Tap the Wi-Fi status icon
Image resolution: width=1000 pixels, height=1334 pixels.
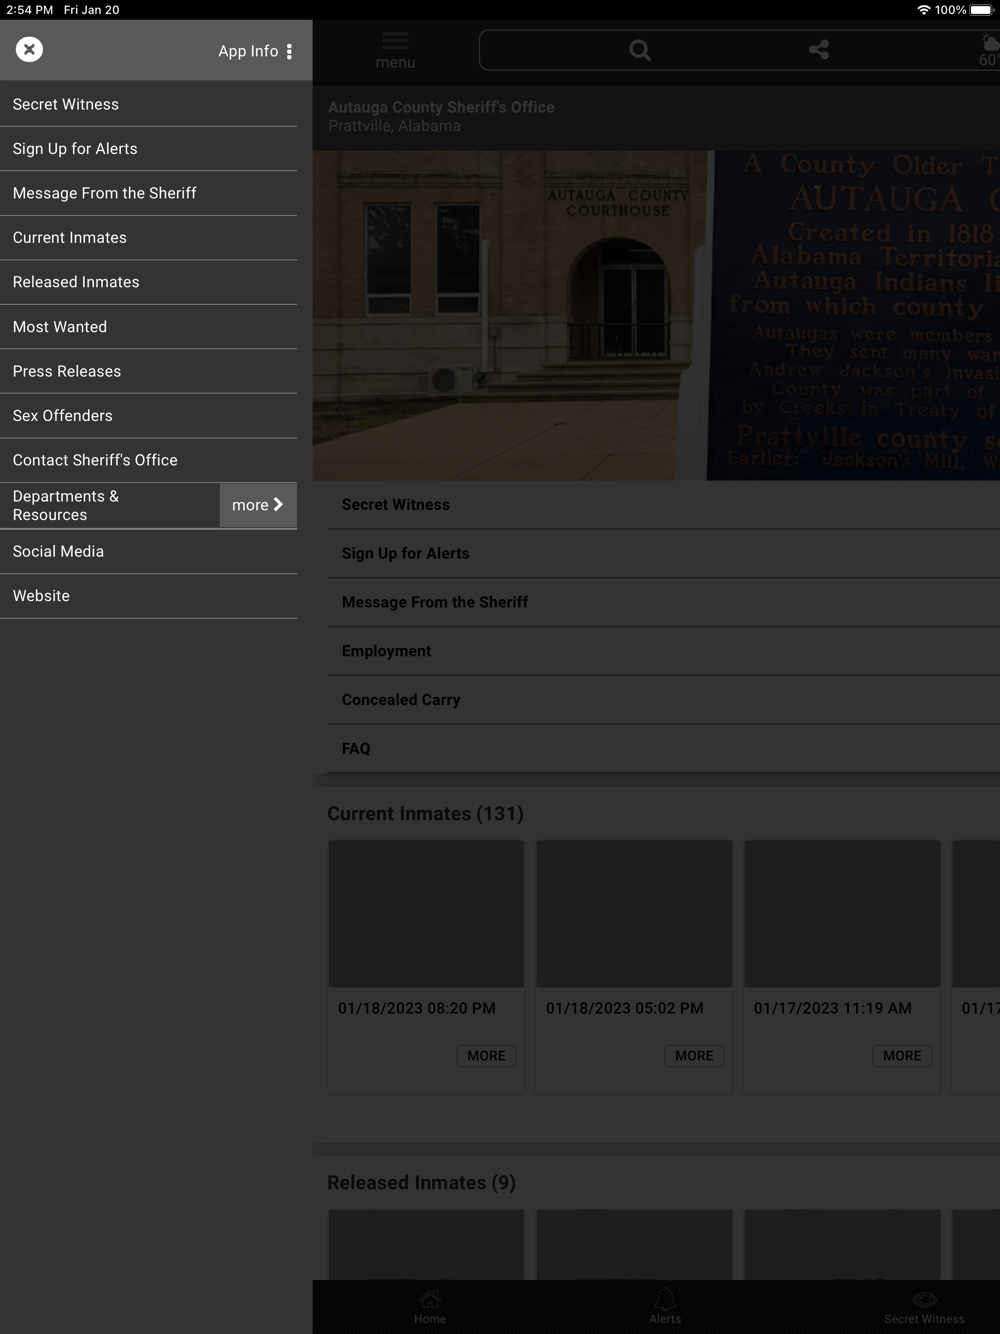(x=923, y=10)
